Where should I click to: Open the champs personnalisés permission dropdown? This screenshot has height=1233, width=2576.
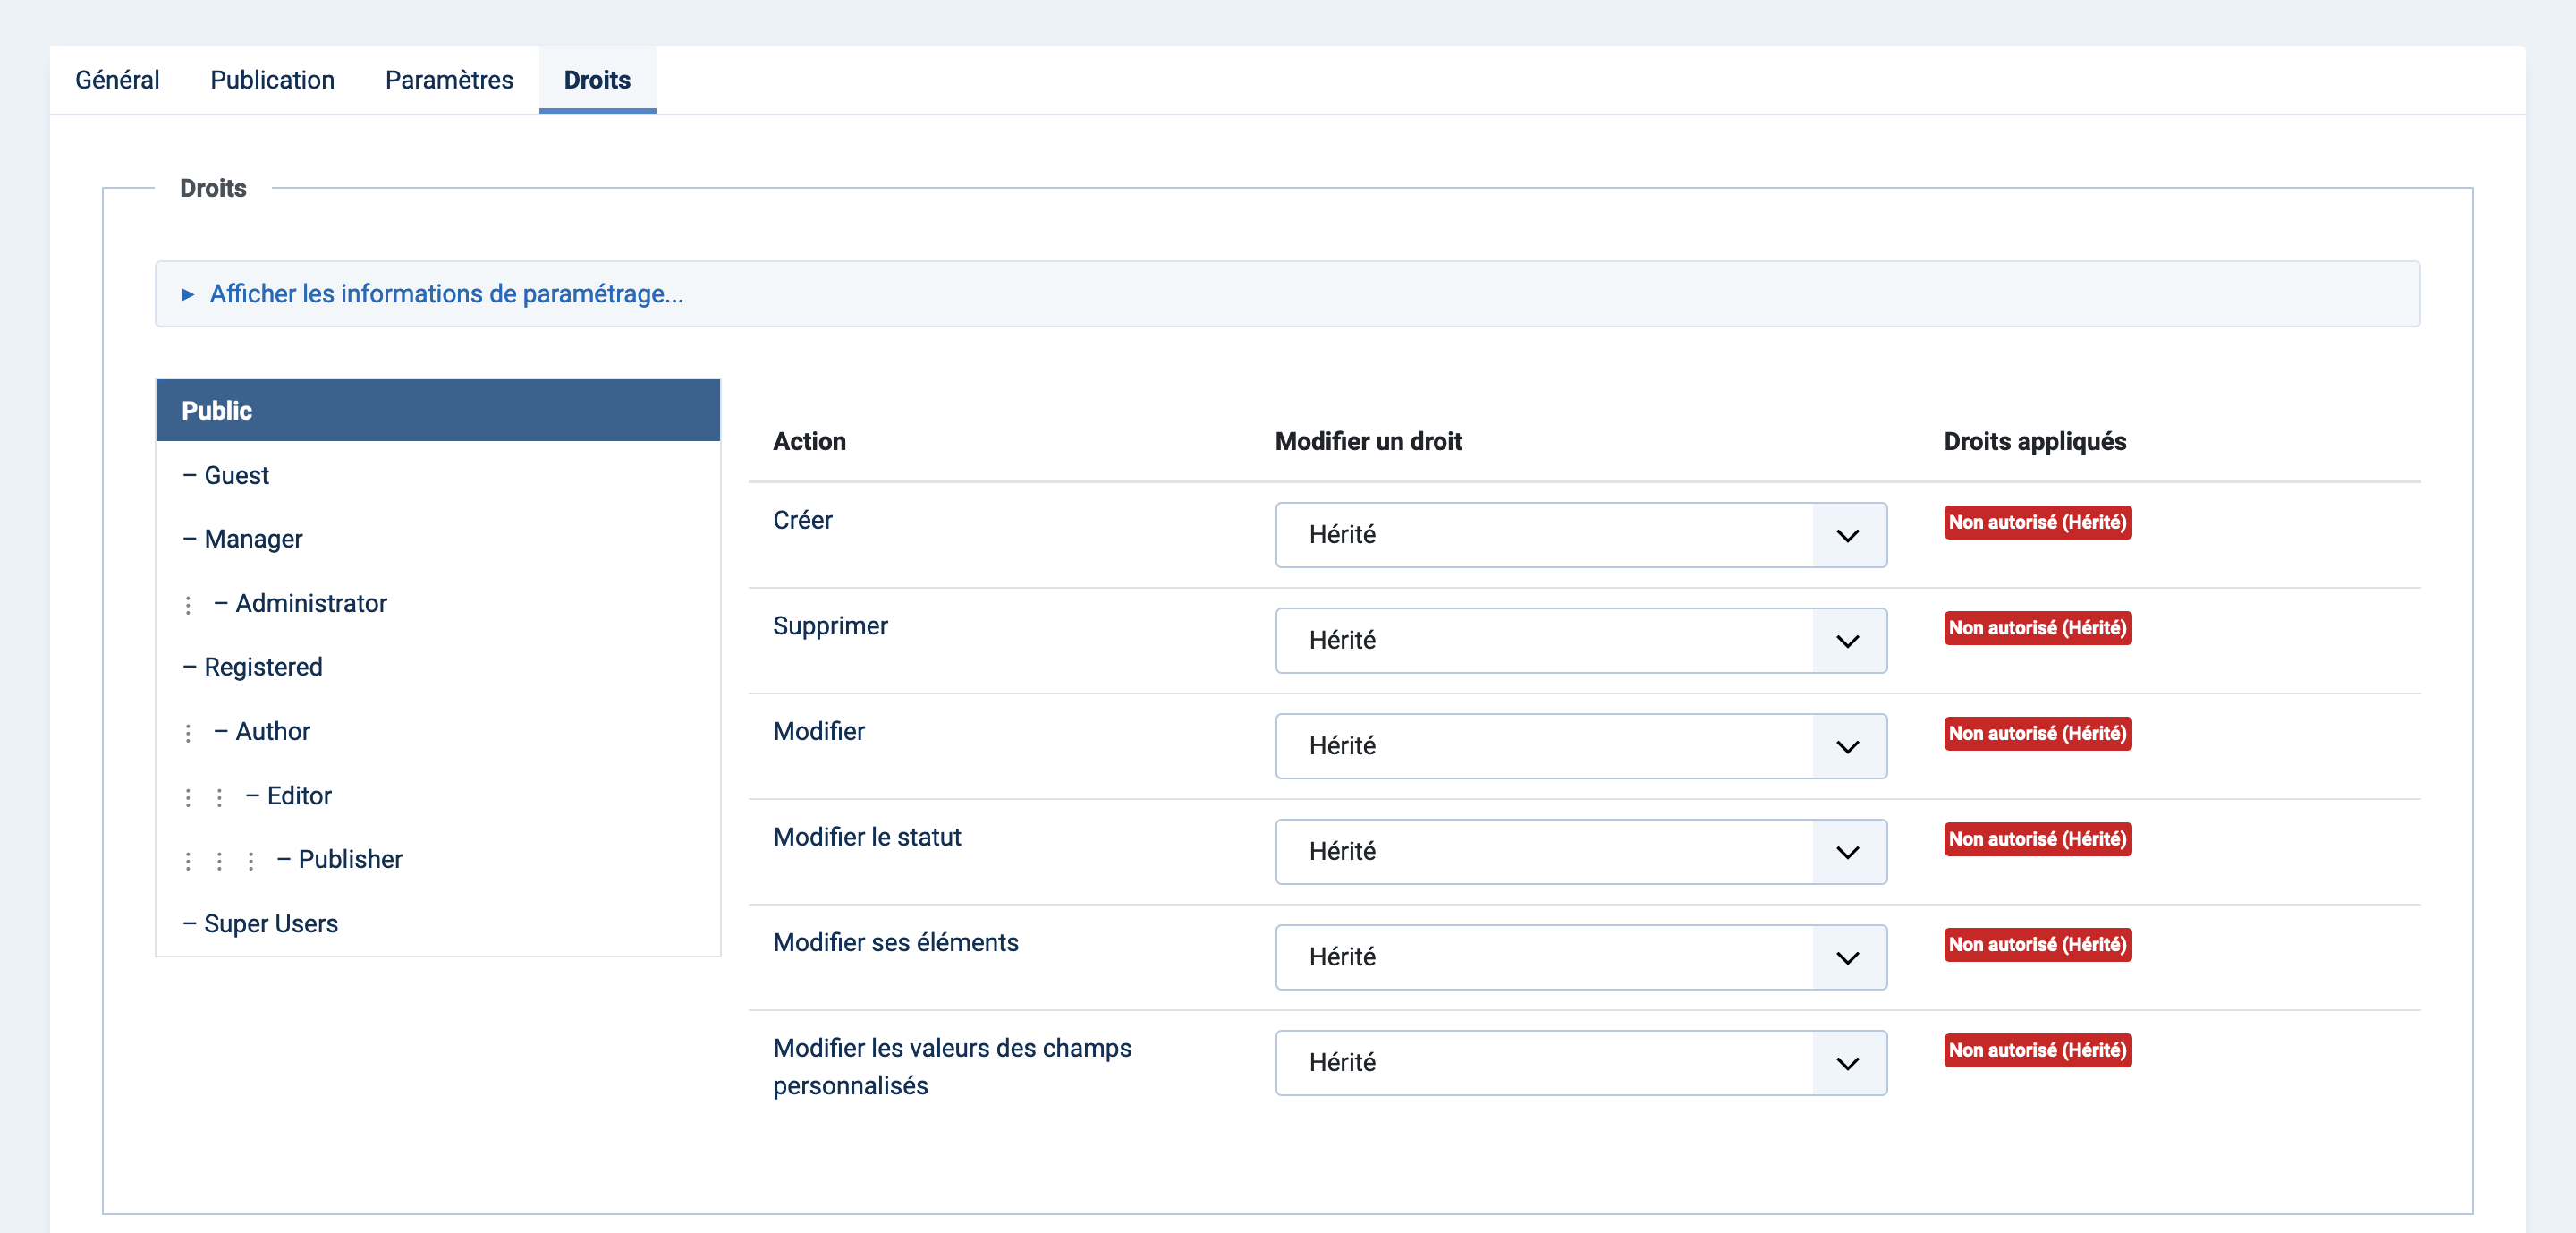1581,1062
